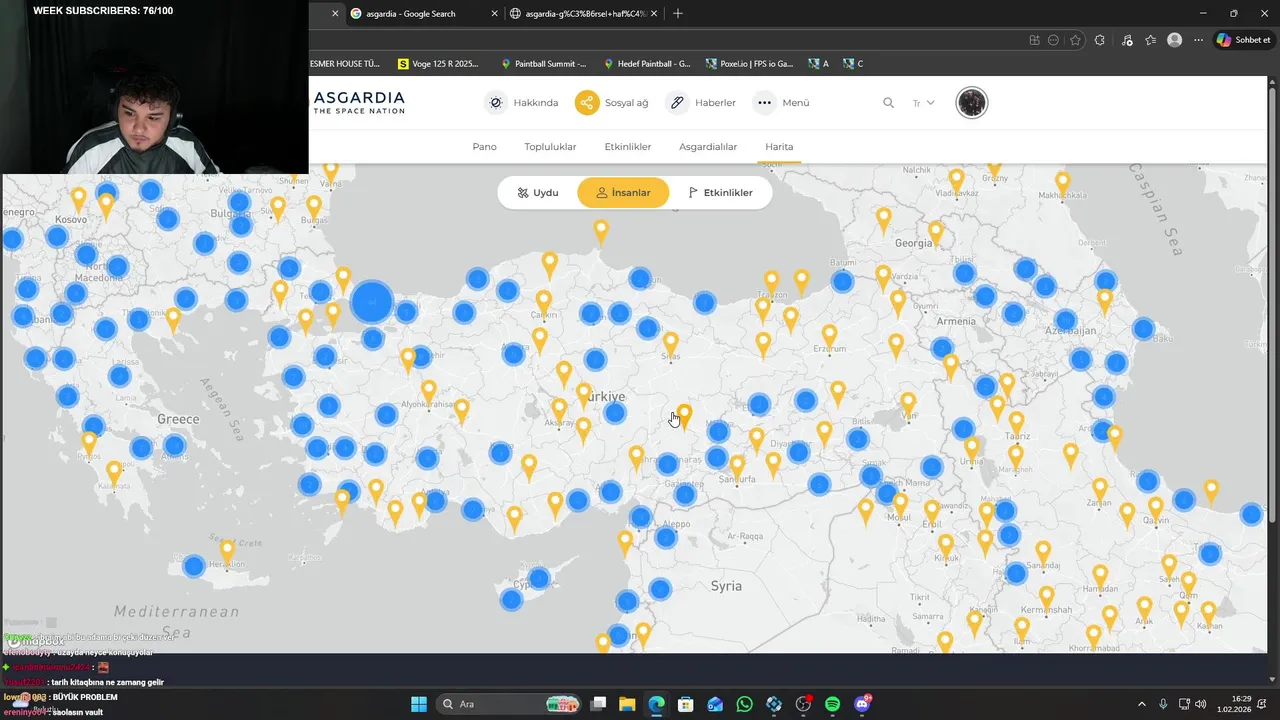Open the Asgardialılar tab
The image size is (1280, 720).
708,147
